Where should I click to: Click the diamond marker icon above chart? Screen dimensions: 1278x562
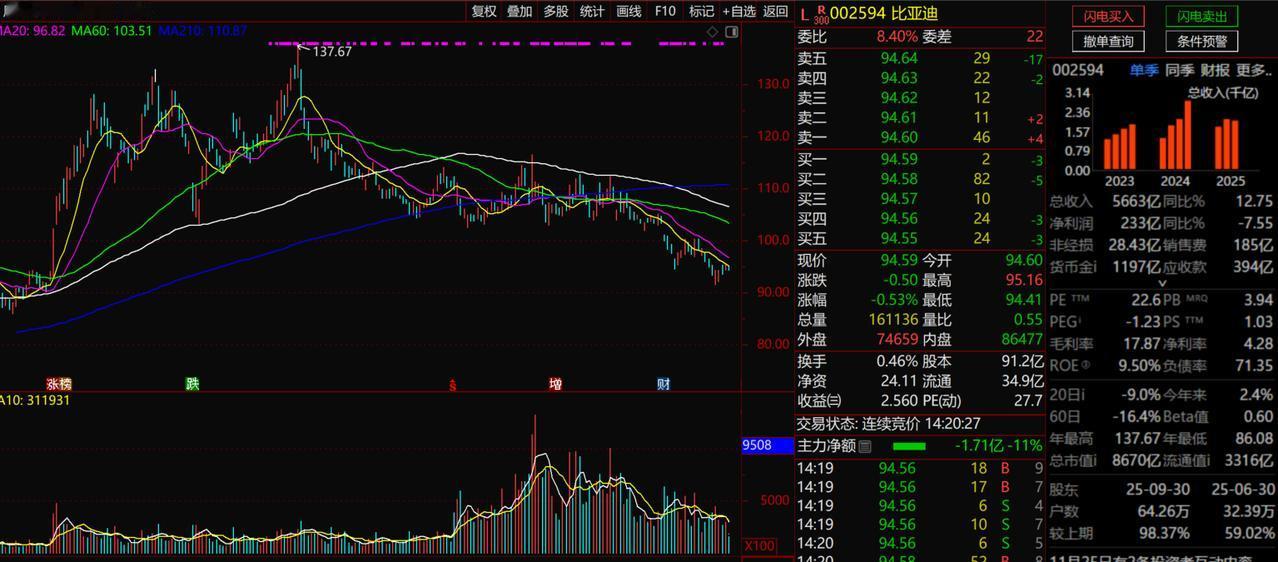point(713,32)
